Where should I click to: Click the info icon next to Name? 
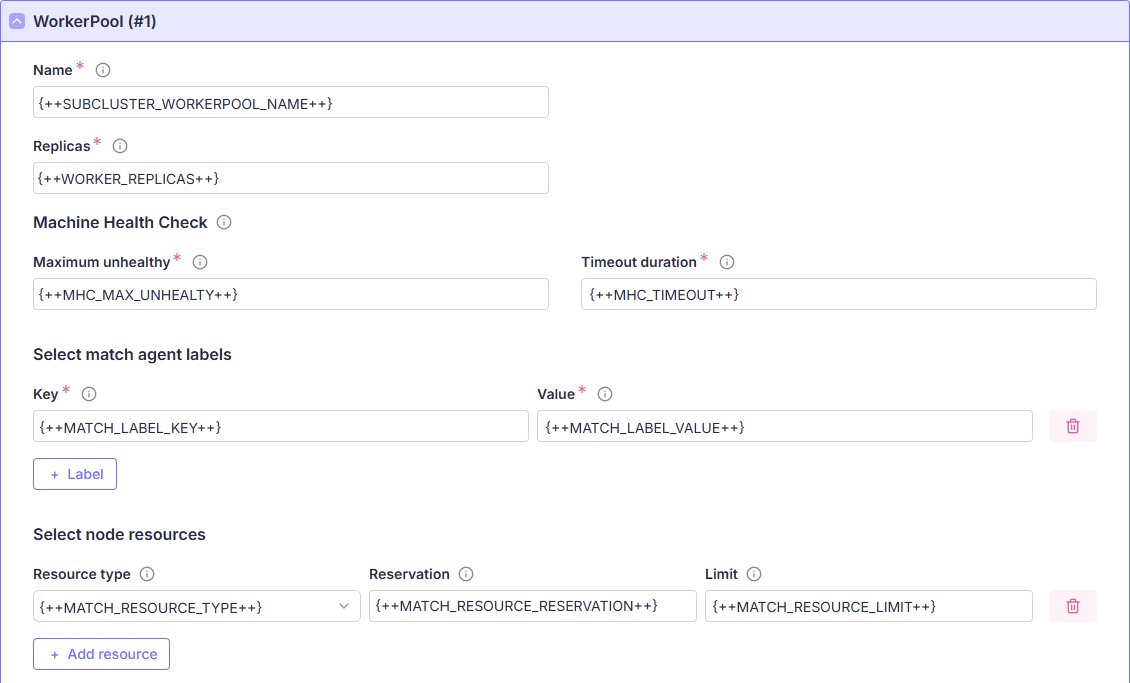(102, 70)
